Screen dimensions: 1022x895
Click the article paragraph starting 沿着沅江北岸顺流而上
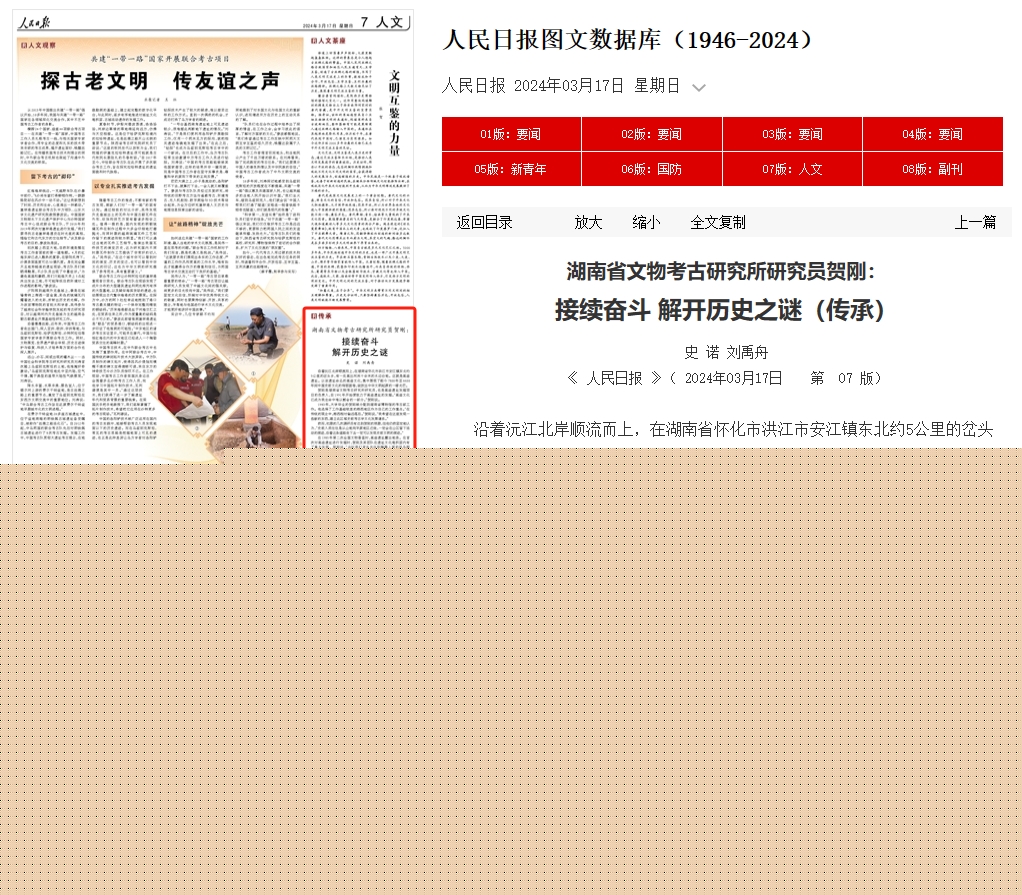733,430
